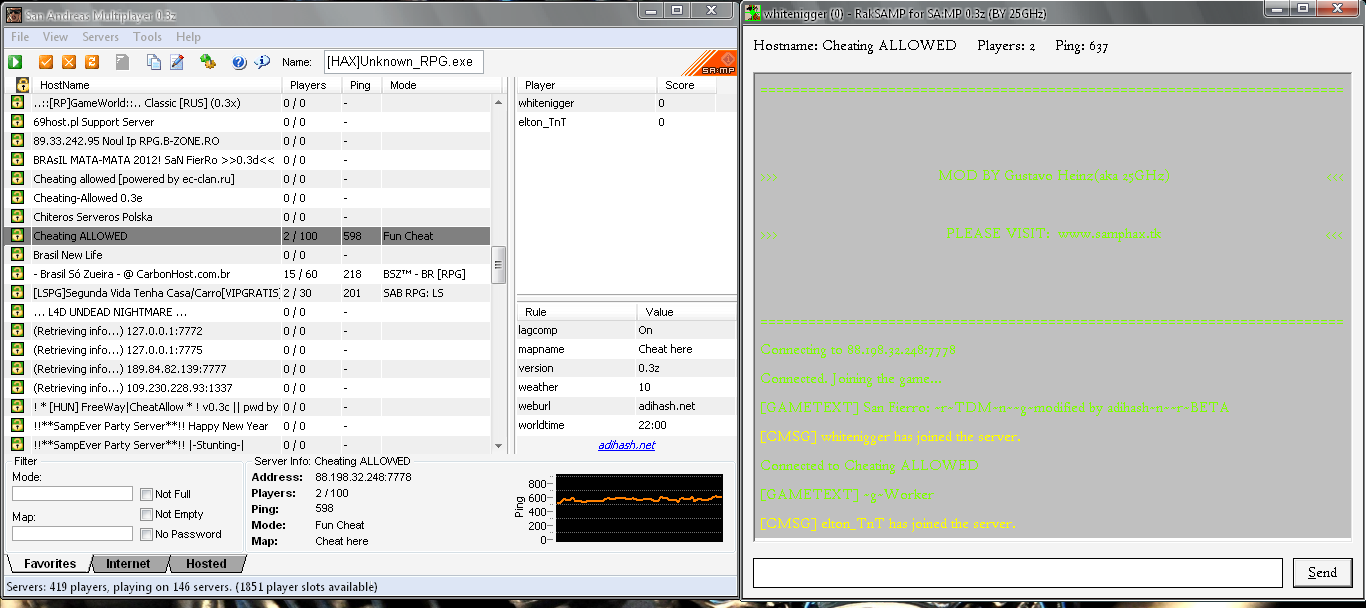Click the padlock column header icon
Screen dimensions: 1366x608
click(22, 85)
